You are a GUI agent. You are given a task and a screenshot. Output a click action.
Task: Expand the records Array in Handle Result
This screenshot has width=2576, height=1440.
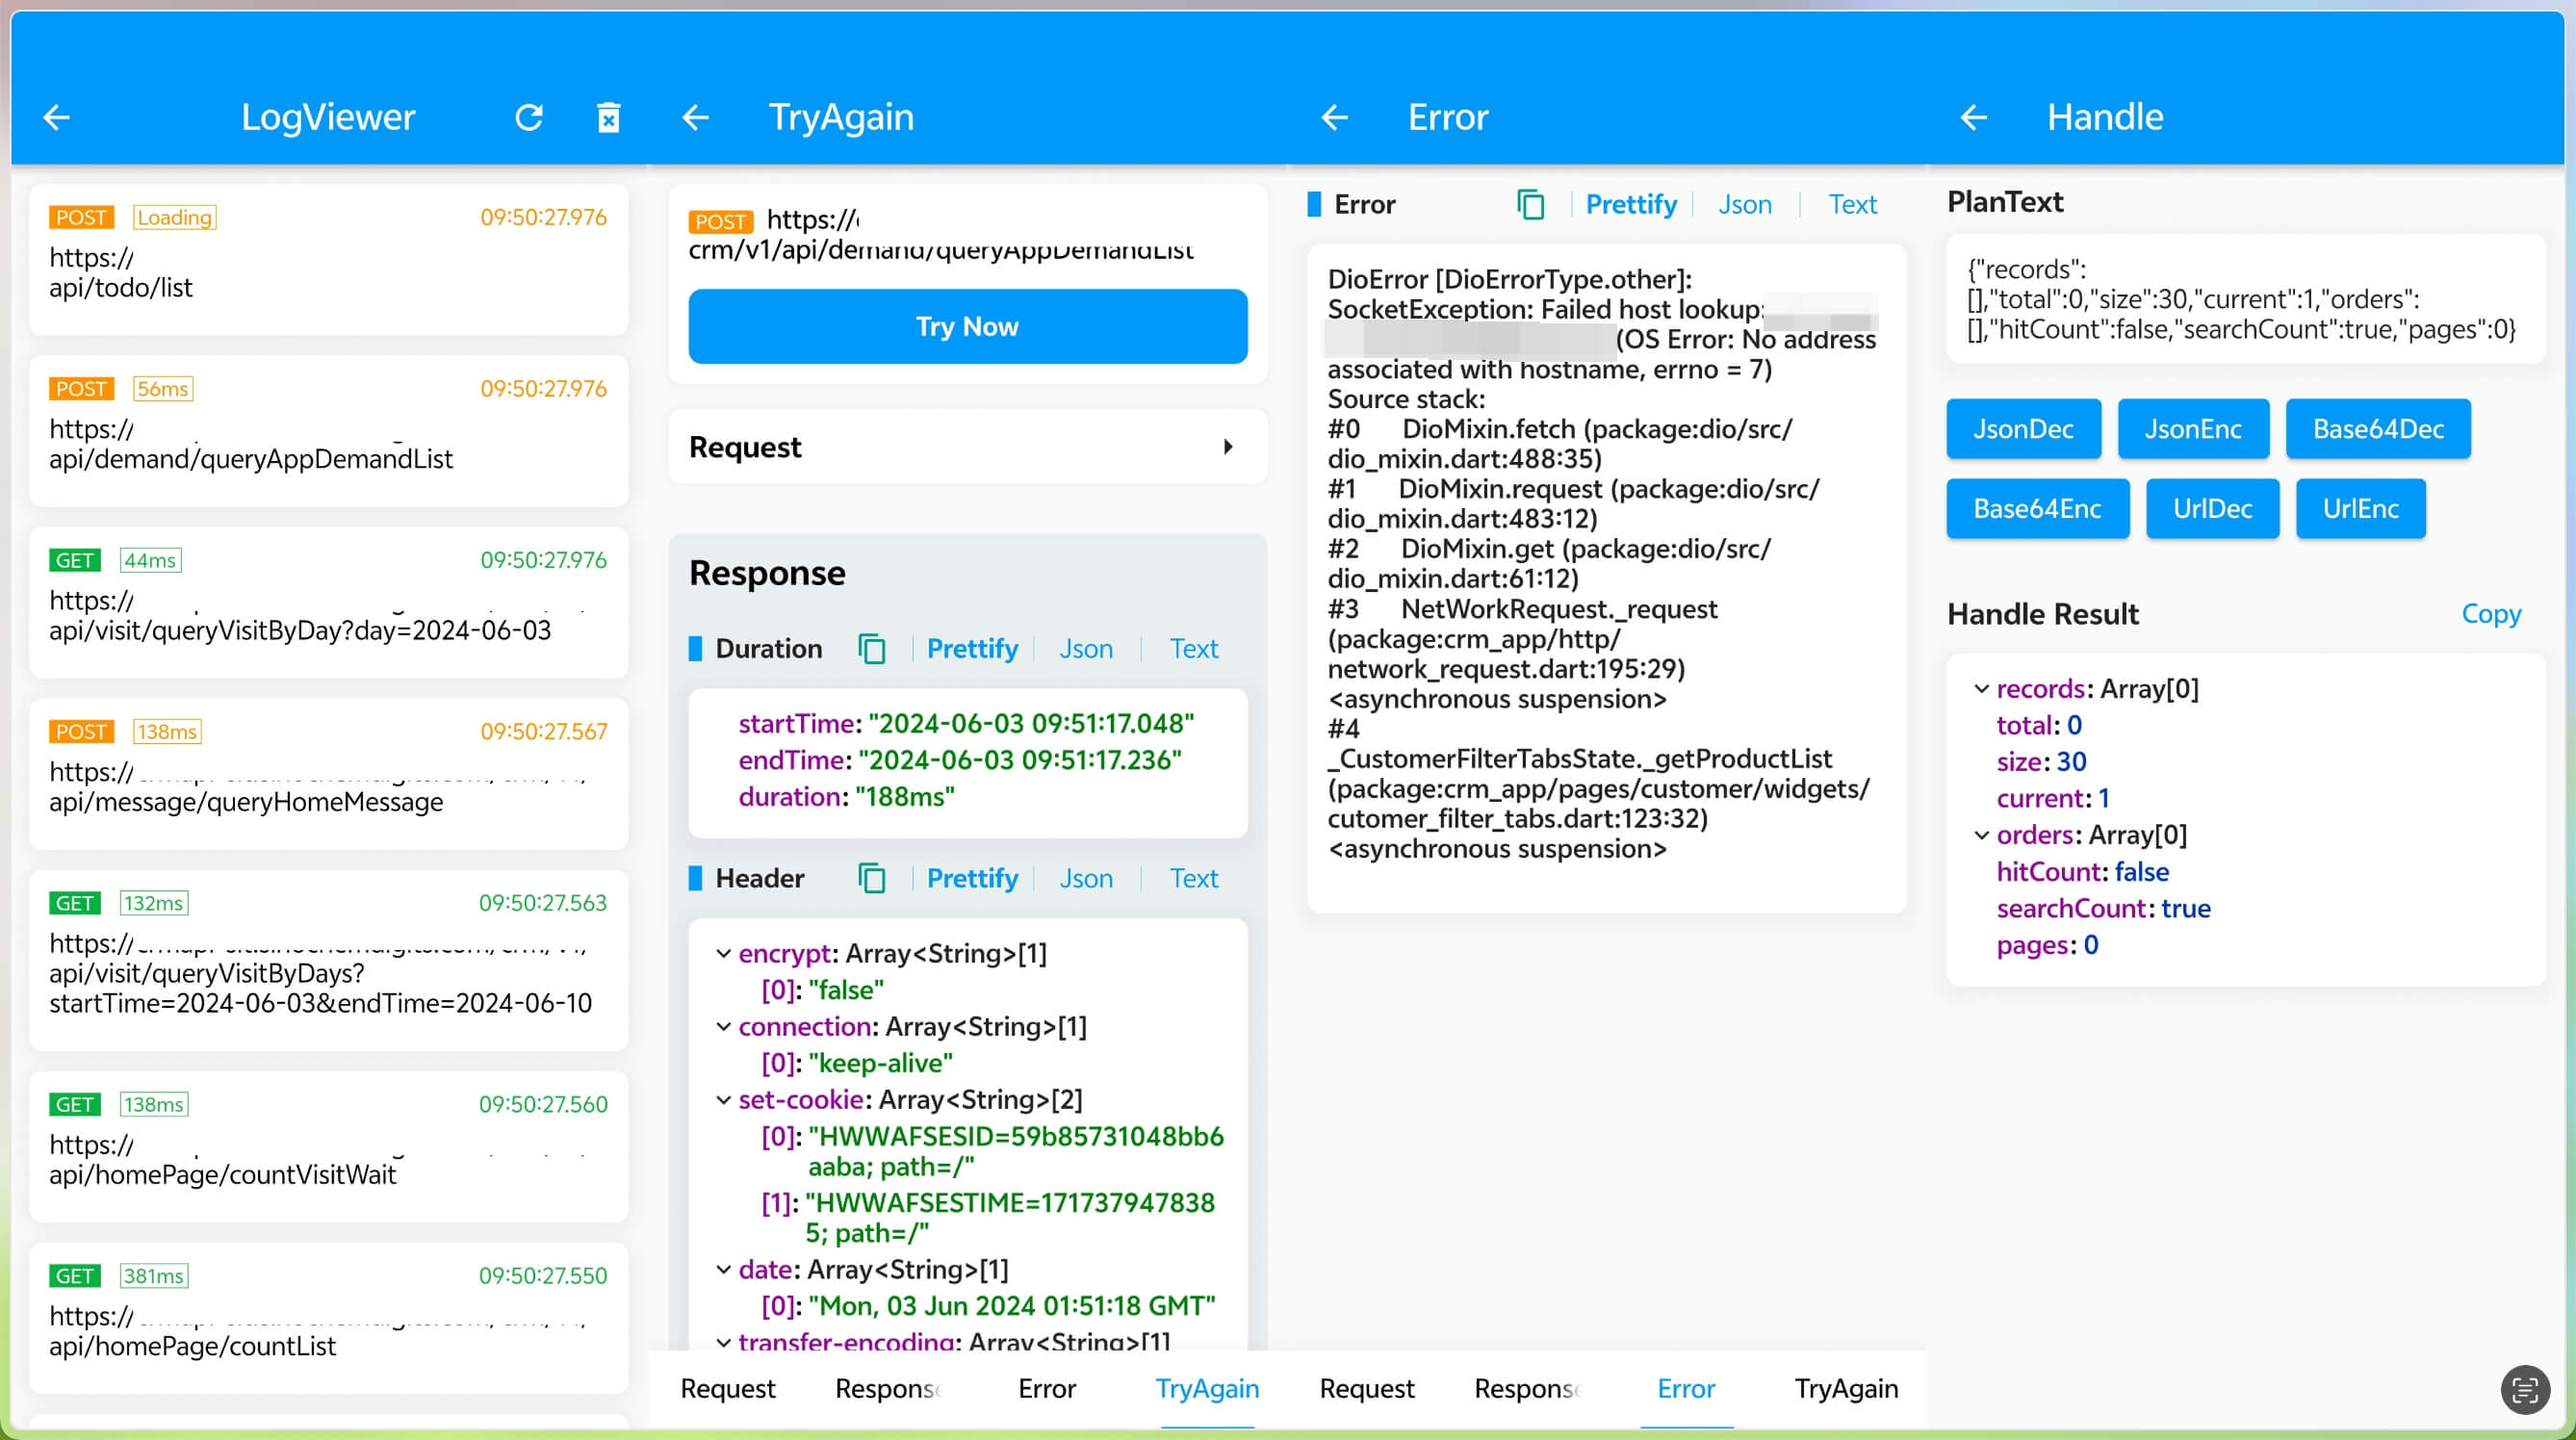point(1980,688)
